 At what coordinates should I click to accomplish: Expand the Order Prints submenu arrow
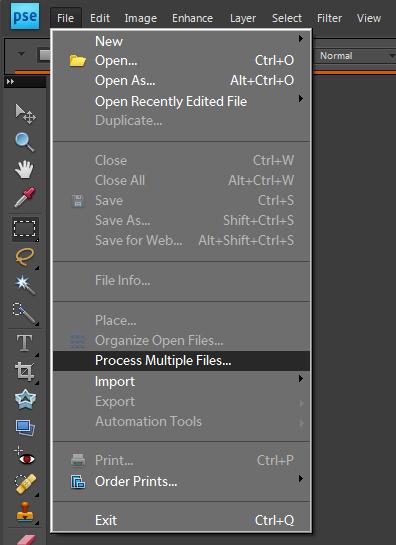(x=301, y=479)
